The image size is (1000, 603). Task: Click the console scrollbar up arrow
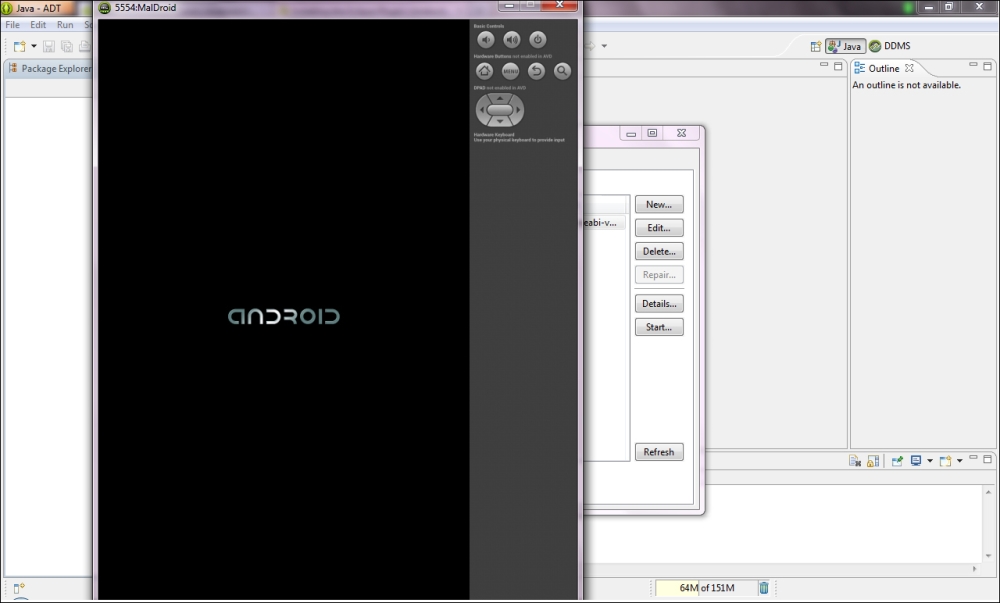point(989,491)
